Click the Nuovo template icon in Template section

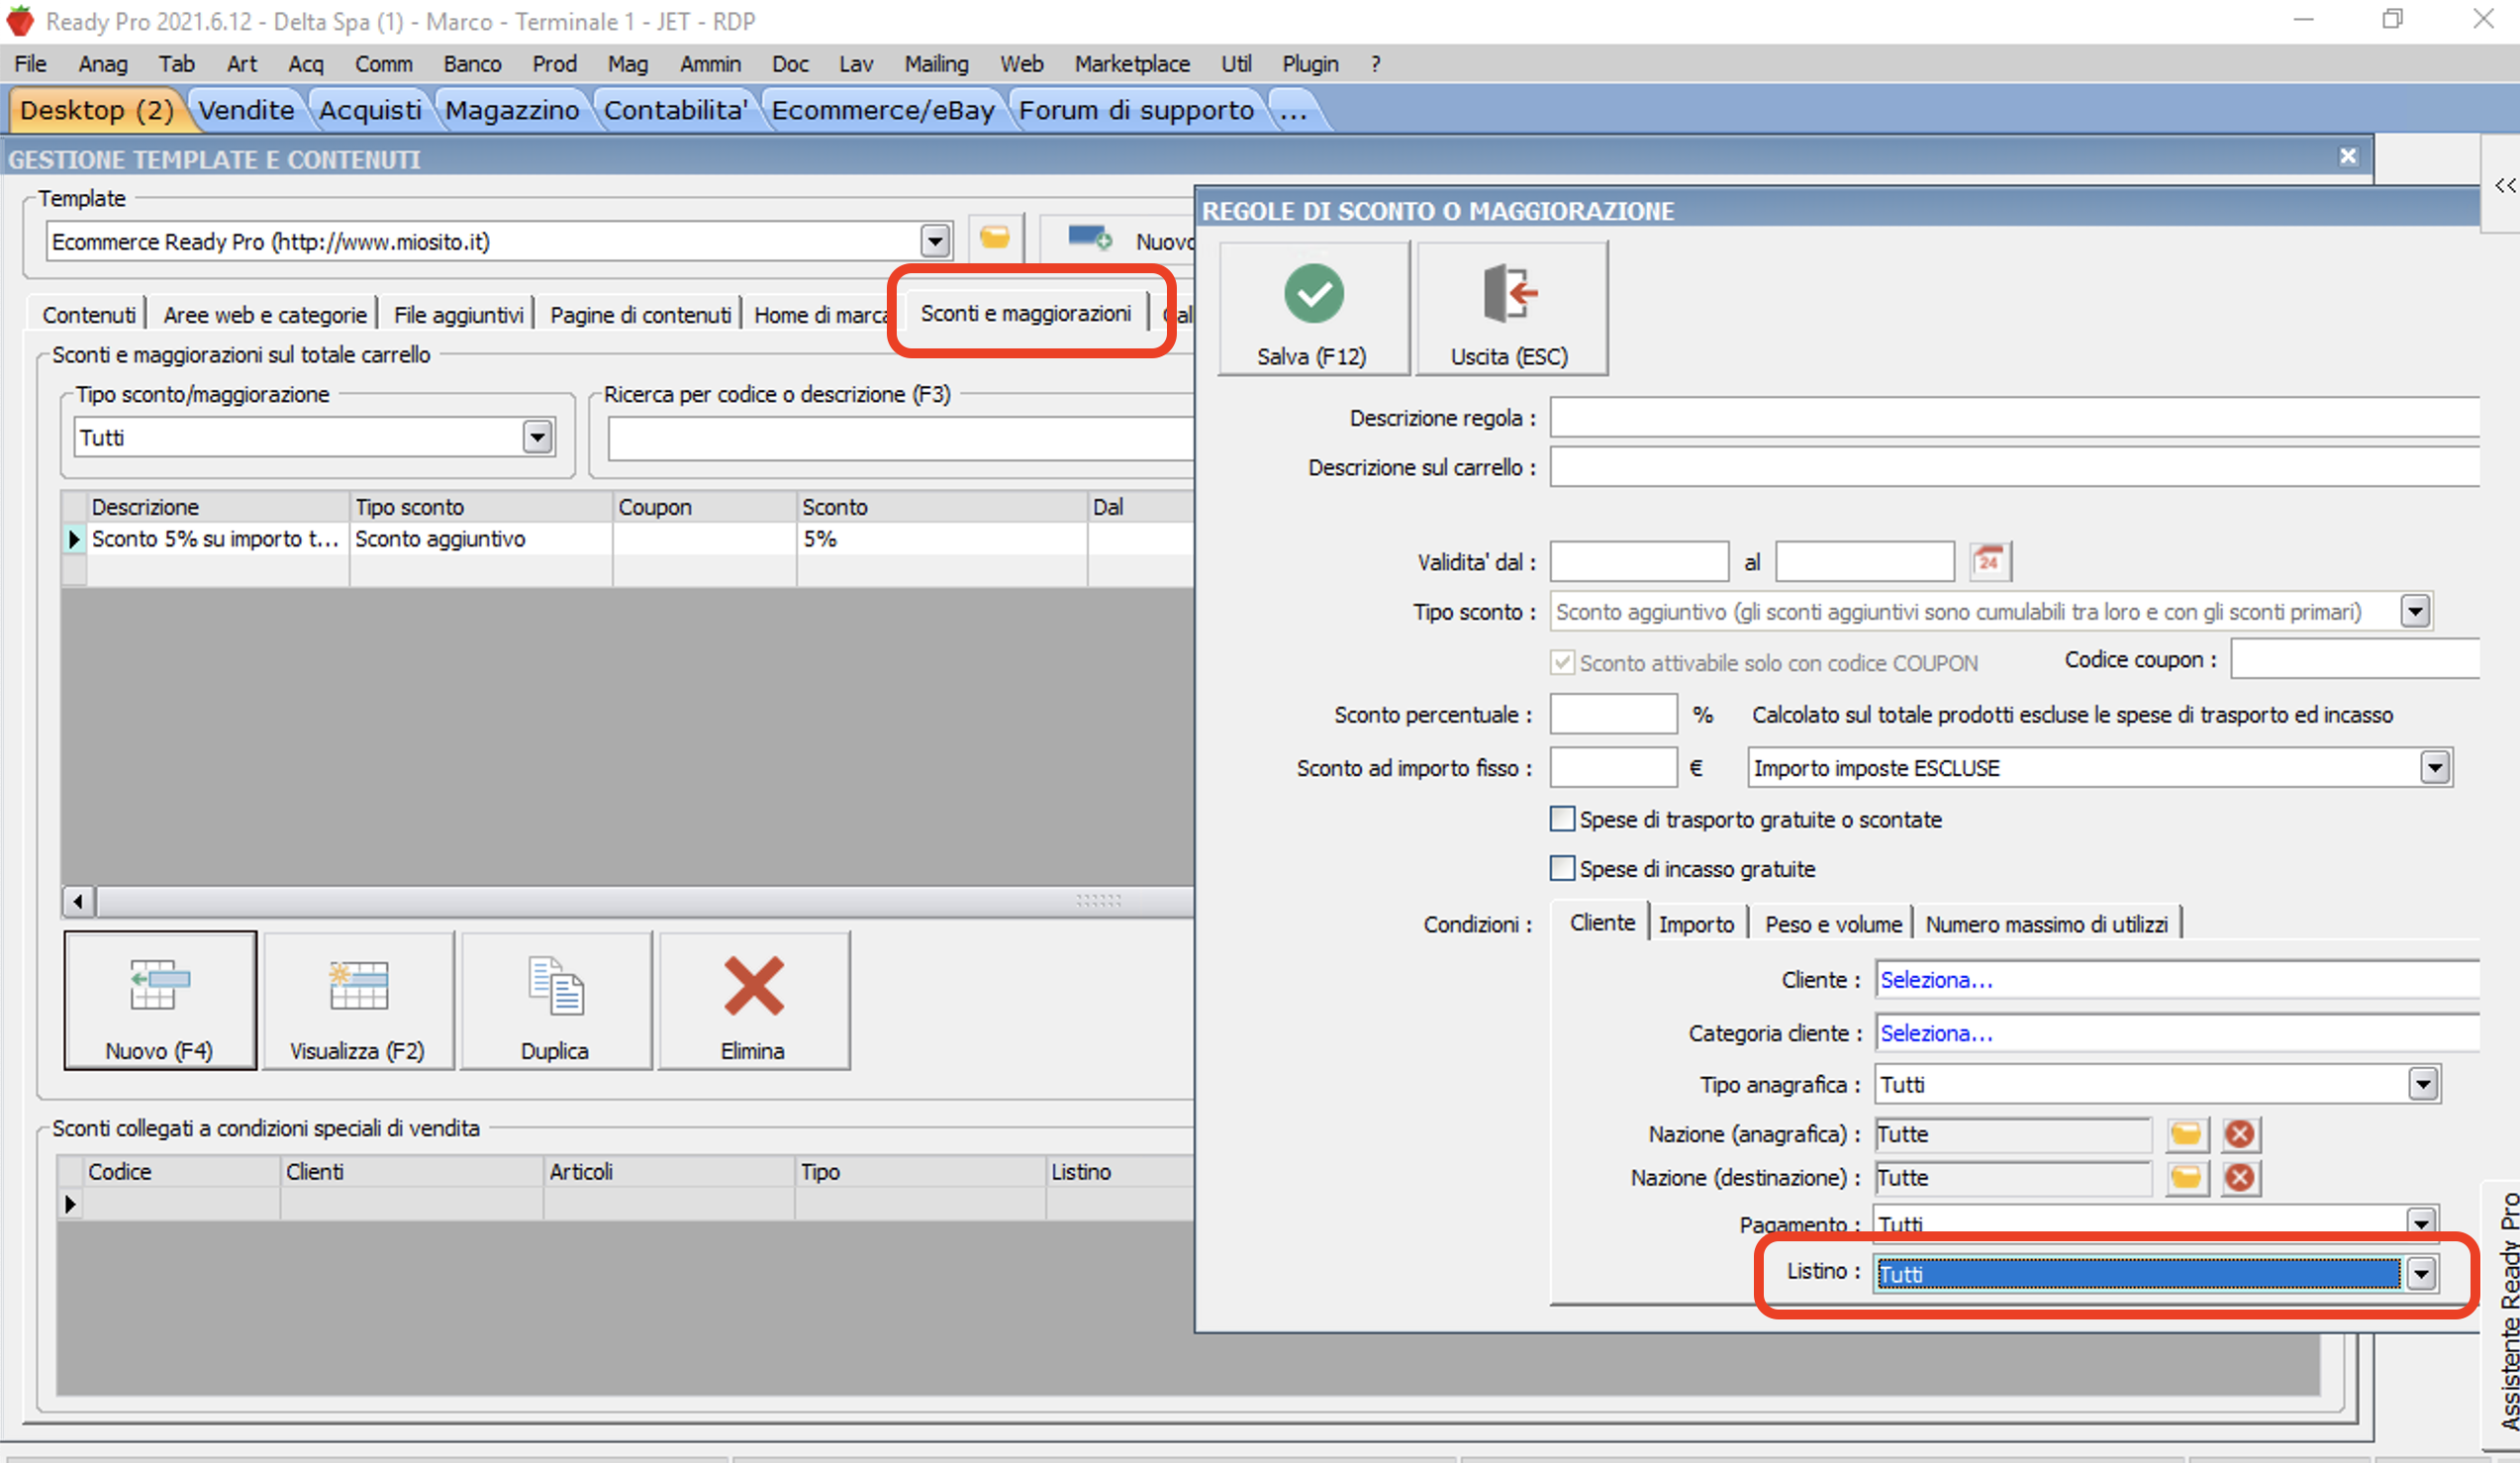coord(1089,239)
